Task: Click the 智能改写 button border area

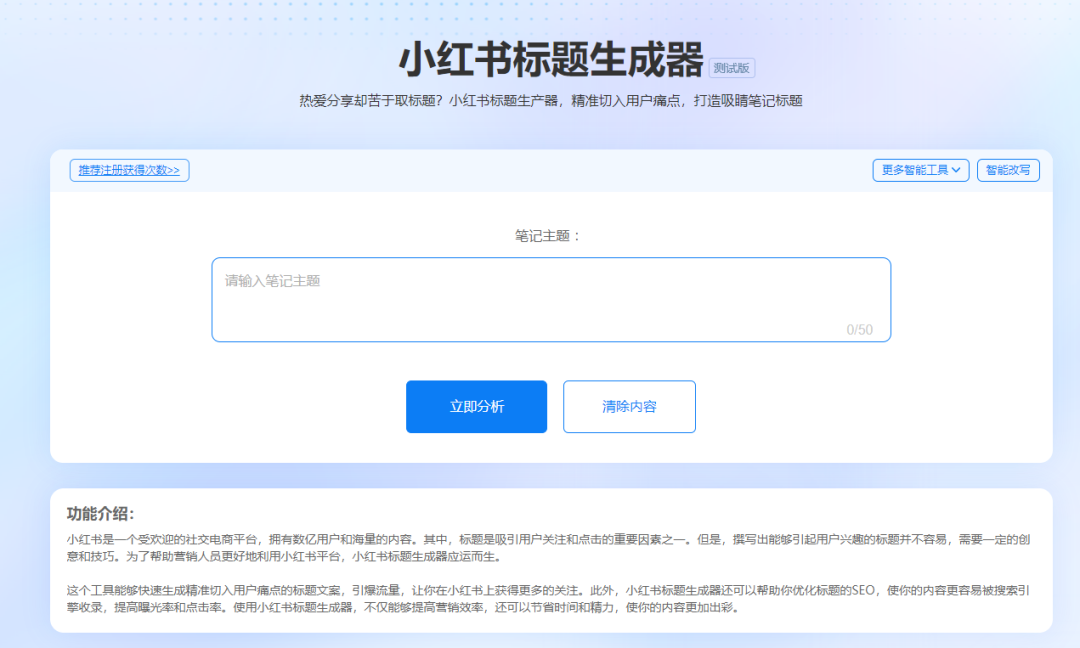Action: (1038, 170)
